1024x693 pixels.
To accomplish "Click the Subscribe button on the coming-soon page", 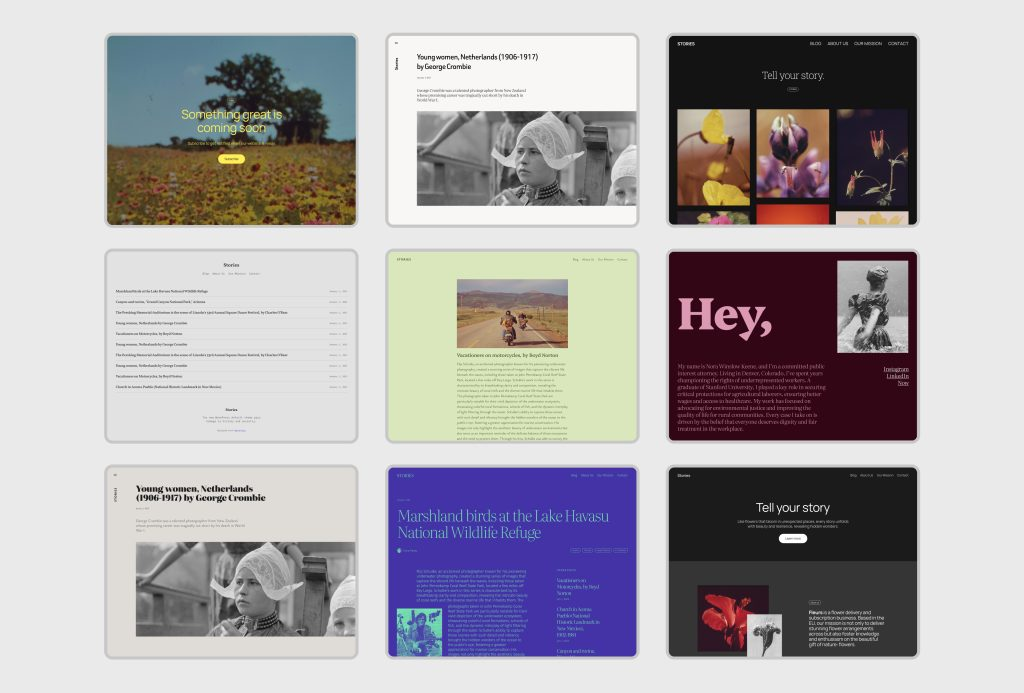I will [231, 159].
